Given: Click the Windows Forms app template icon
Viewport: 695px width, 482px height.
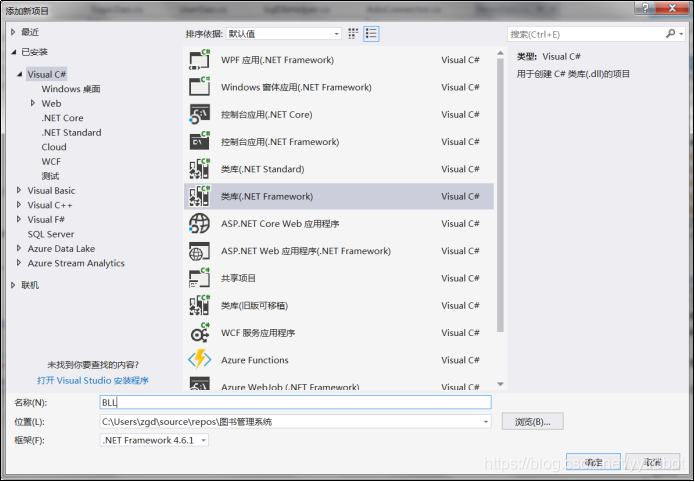Looking at the screenshot, I should (199, 87).
